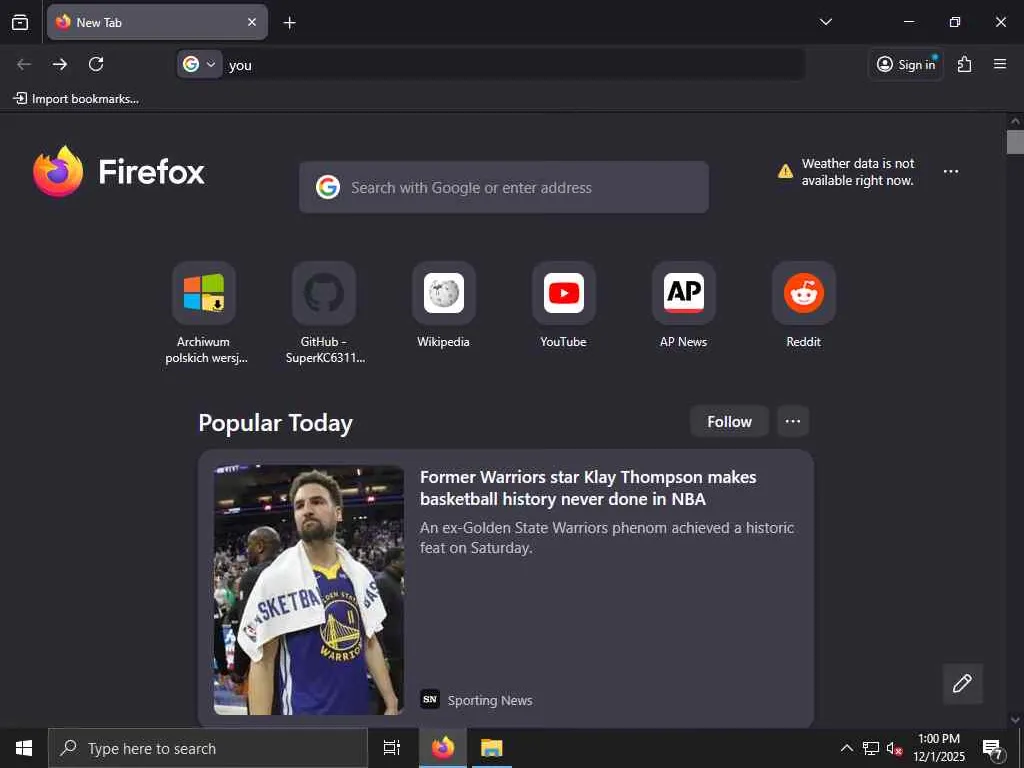The width and height of the screenshot is (1024, 768).
Task: Open the AP News shortcut tile
Action: point(684,305)
